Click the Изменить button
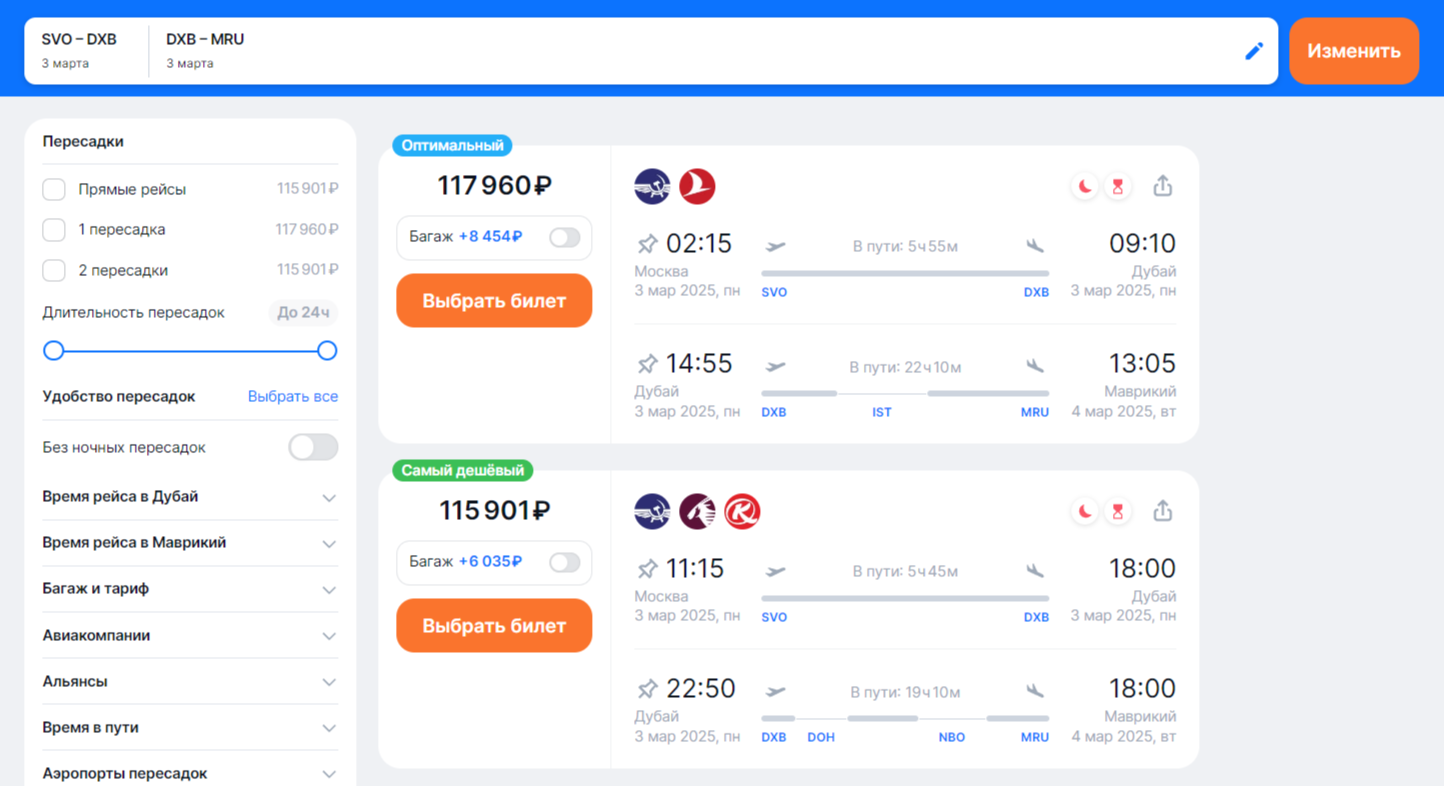The image size is (1444, 786). 1353,51
